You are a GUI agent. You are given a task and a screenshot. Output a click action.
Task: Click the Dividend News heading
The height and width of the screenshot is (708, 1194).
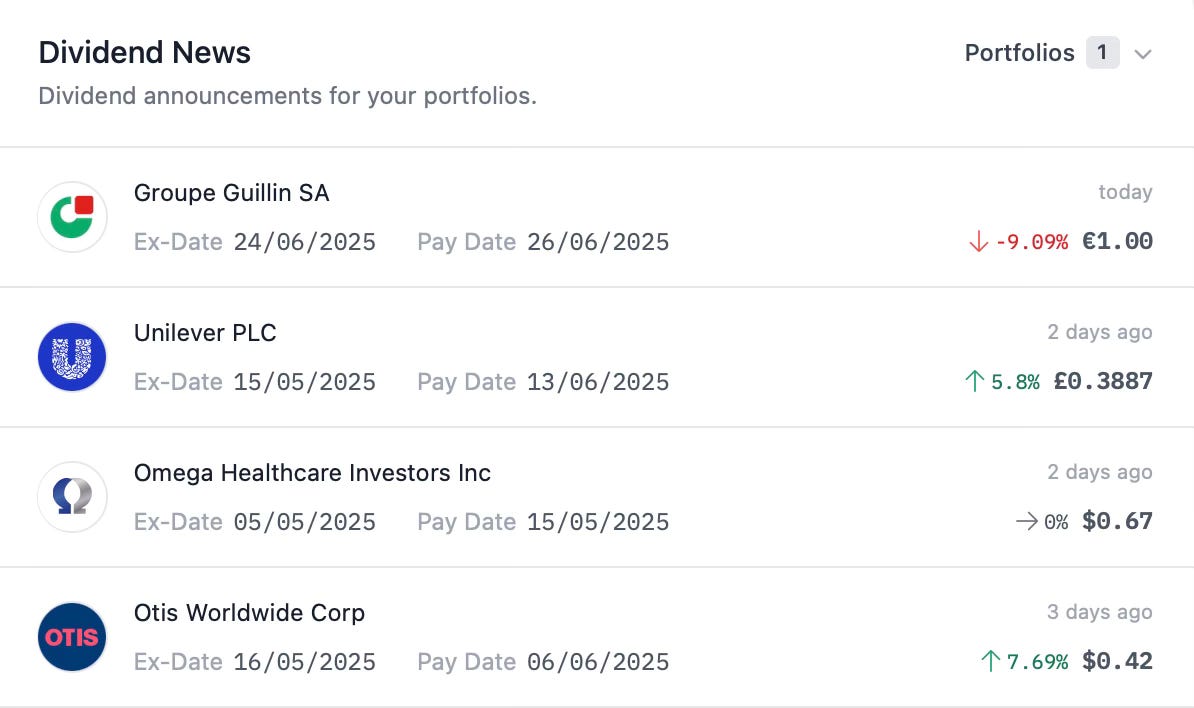tap(145, 53)
